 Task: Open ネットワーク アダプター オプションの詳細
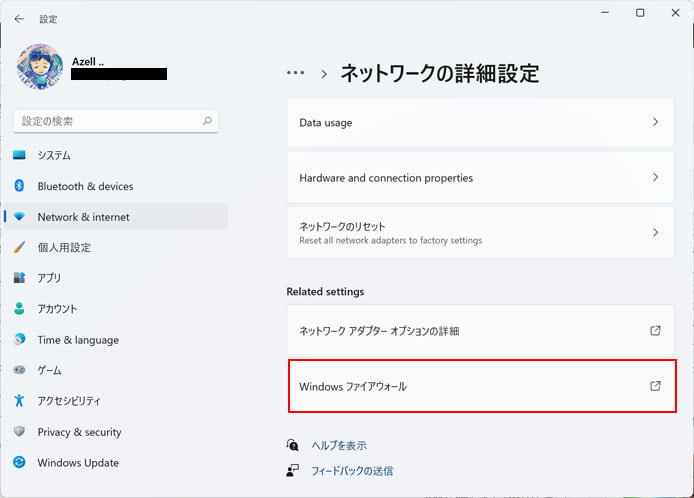[480, 331]
